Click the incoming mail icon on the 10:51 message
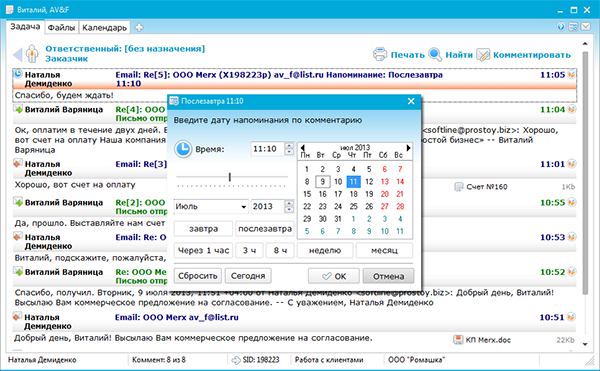Viewport: 600px width, 371px height. click(17, 317)
